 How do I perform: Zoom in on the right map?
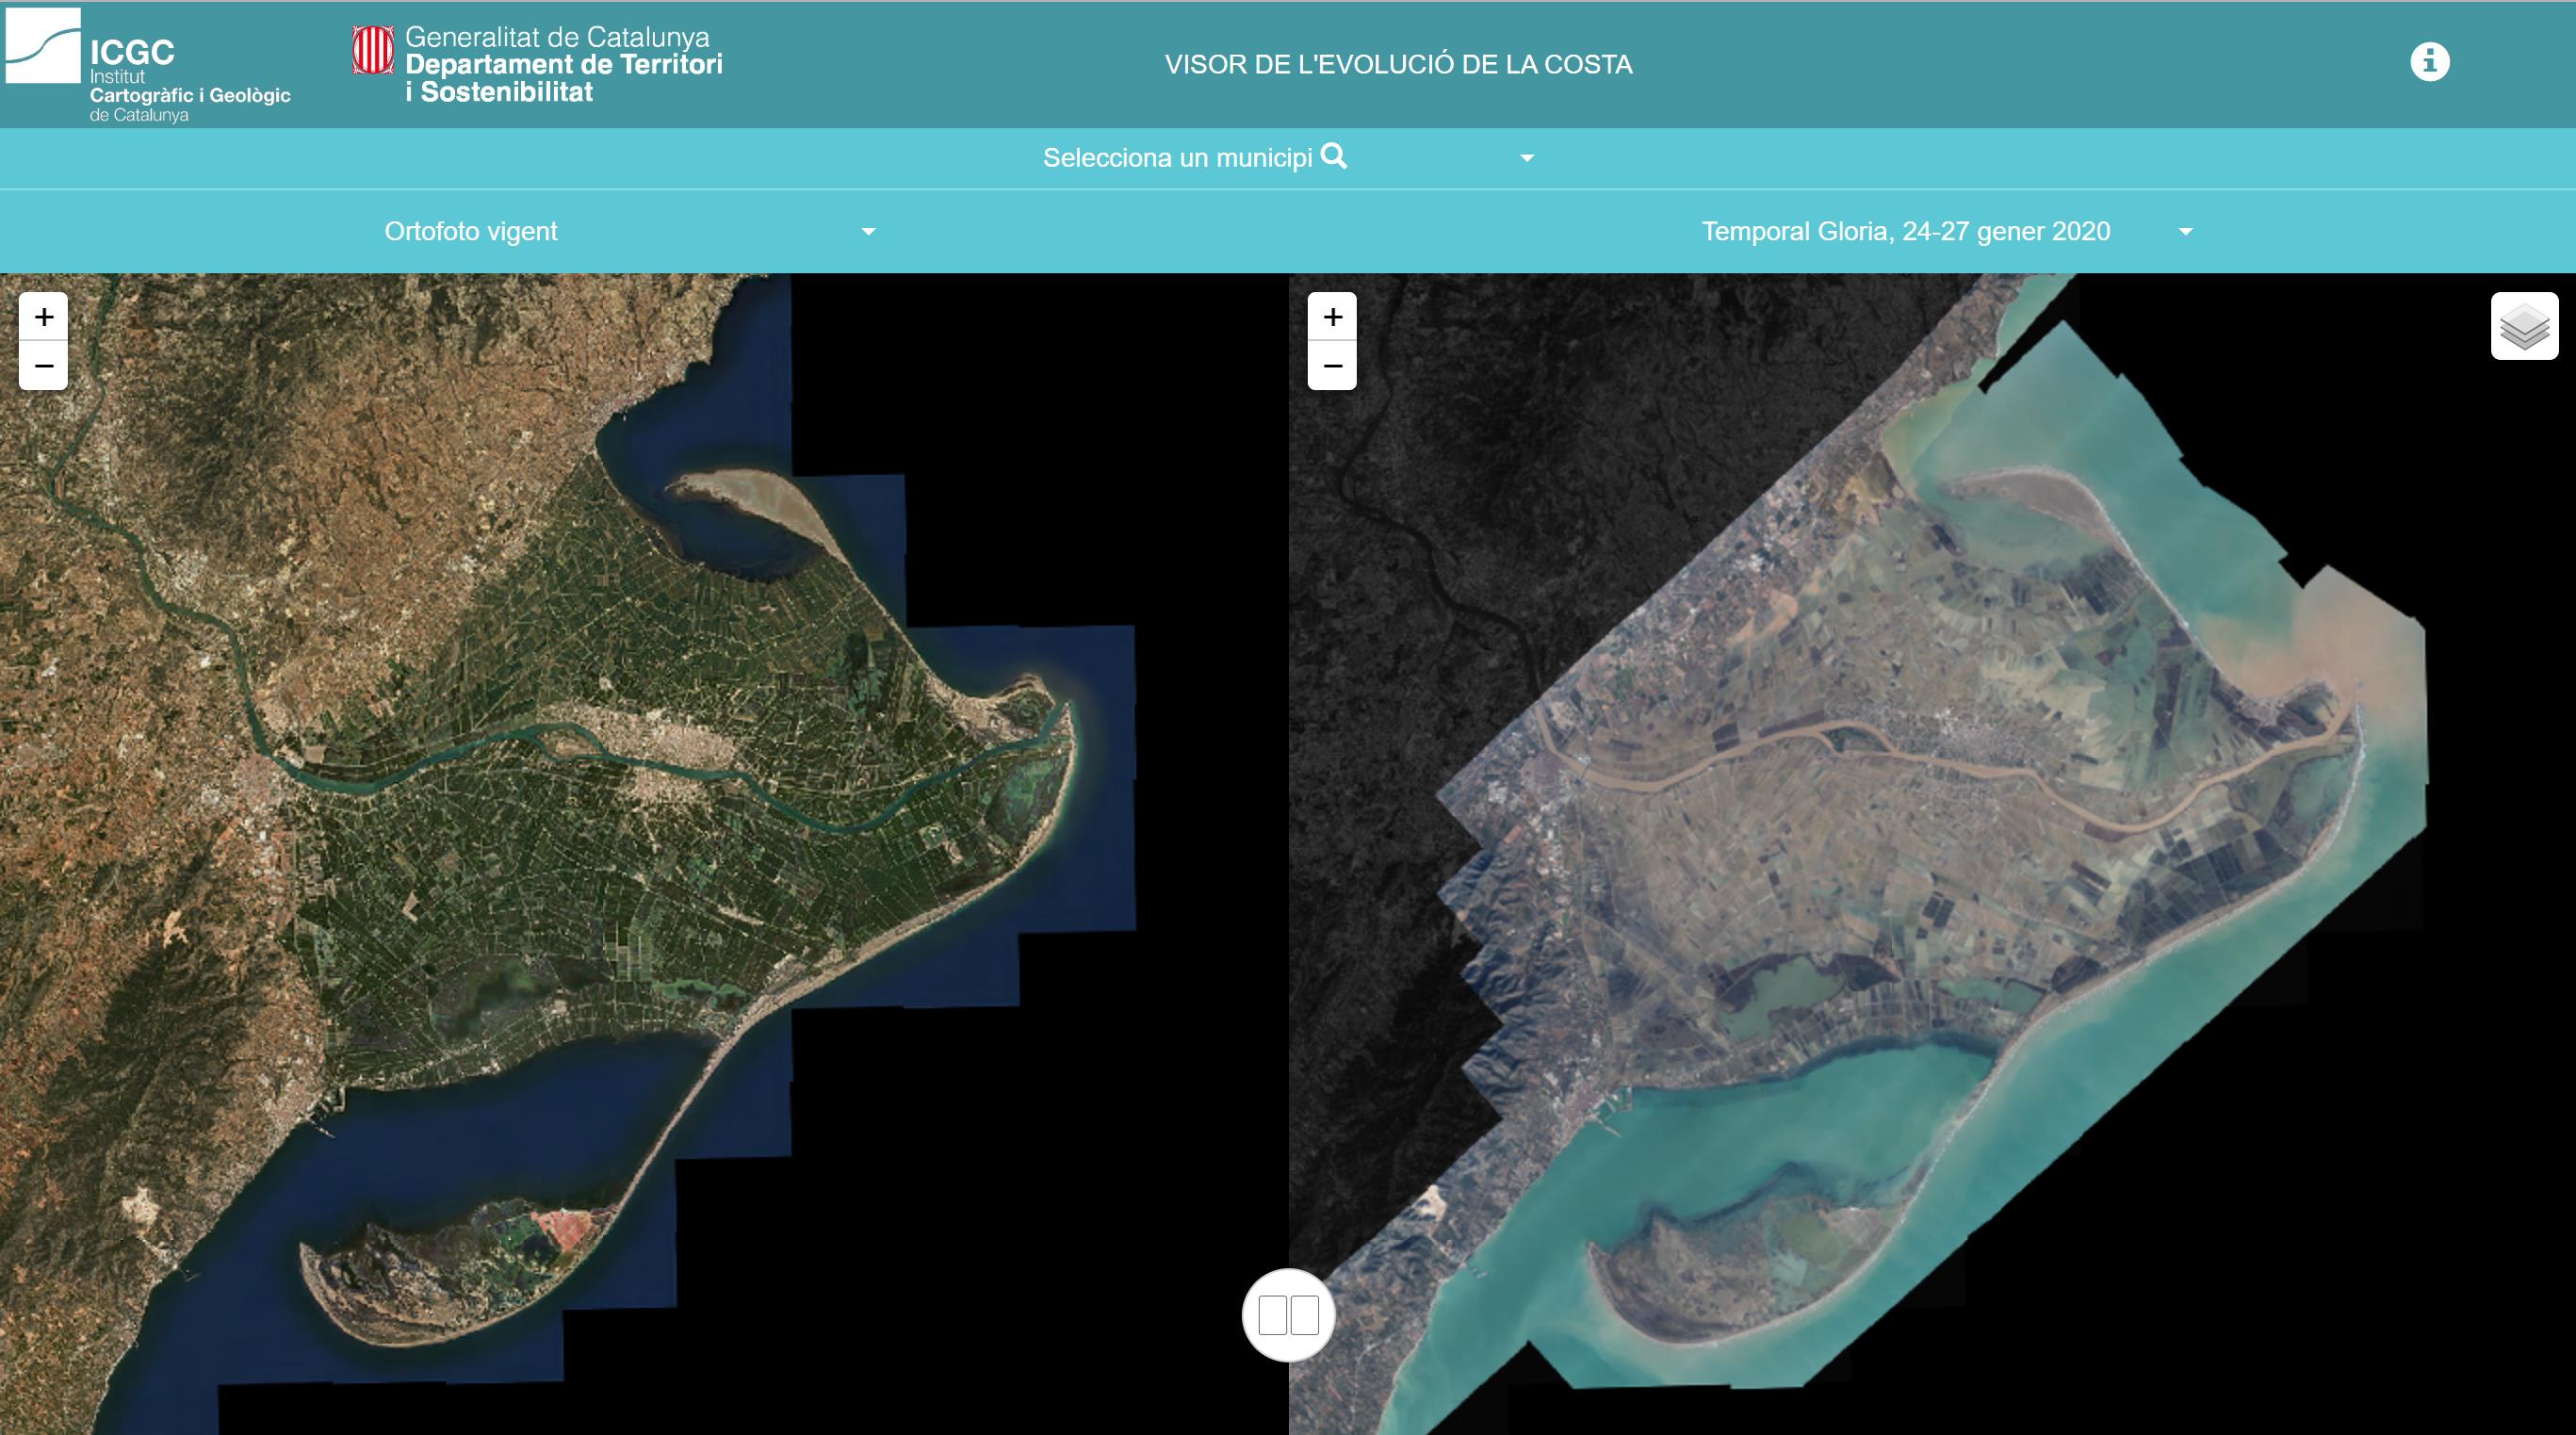coord(1332,317)
